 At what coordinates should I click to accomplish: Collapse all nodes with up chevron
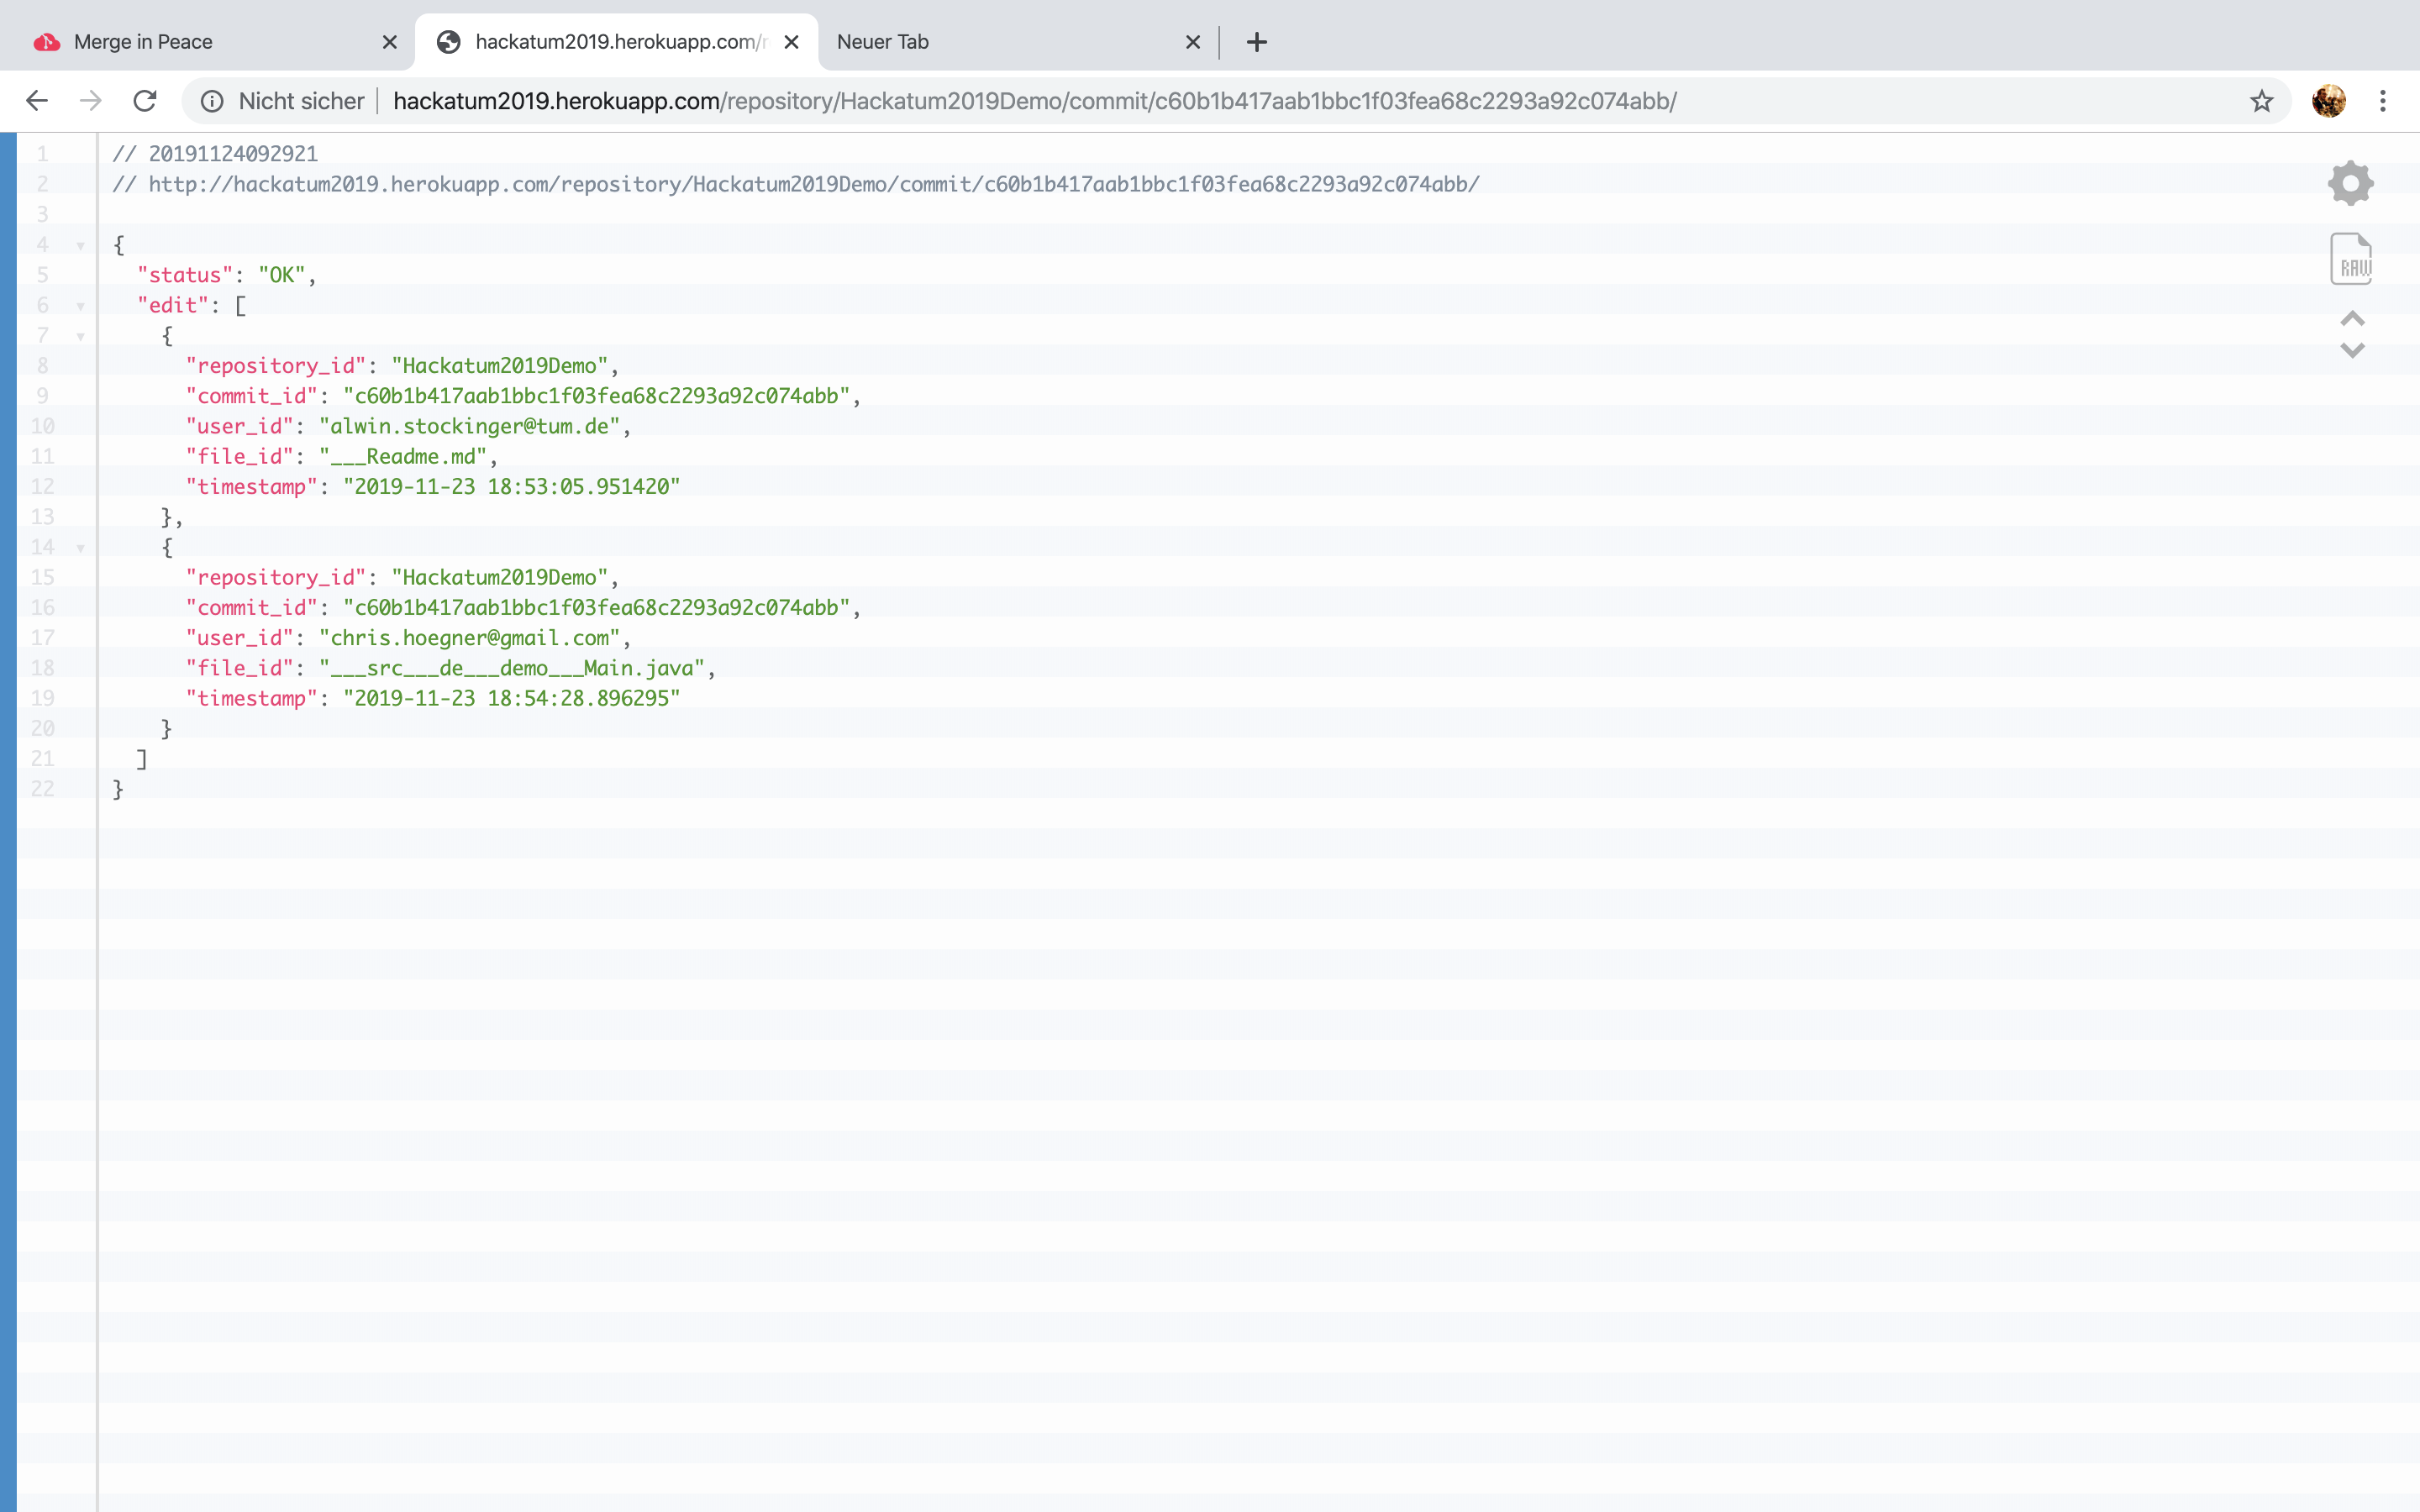(x=2352, y=319)
